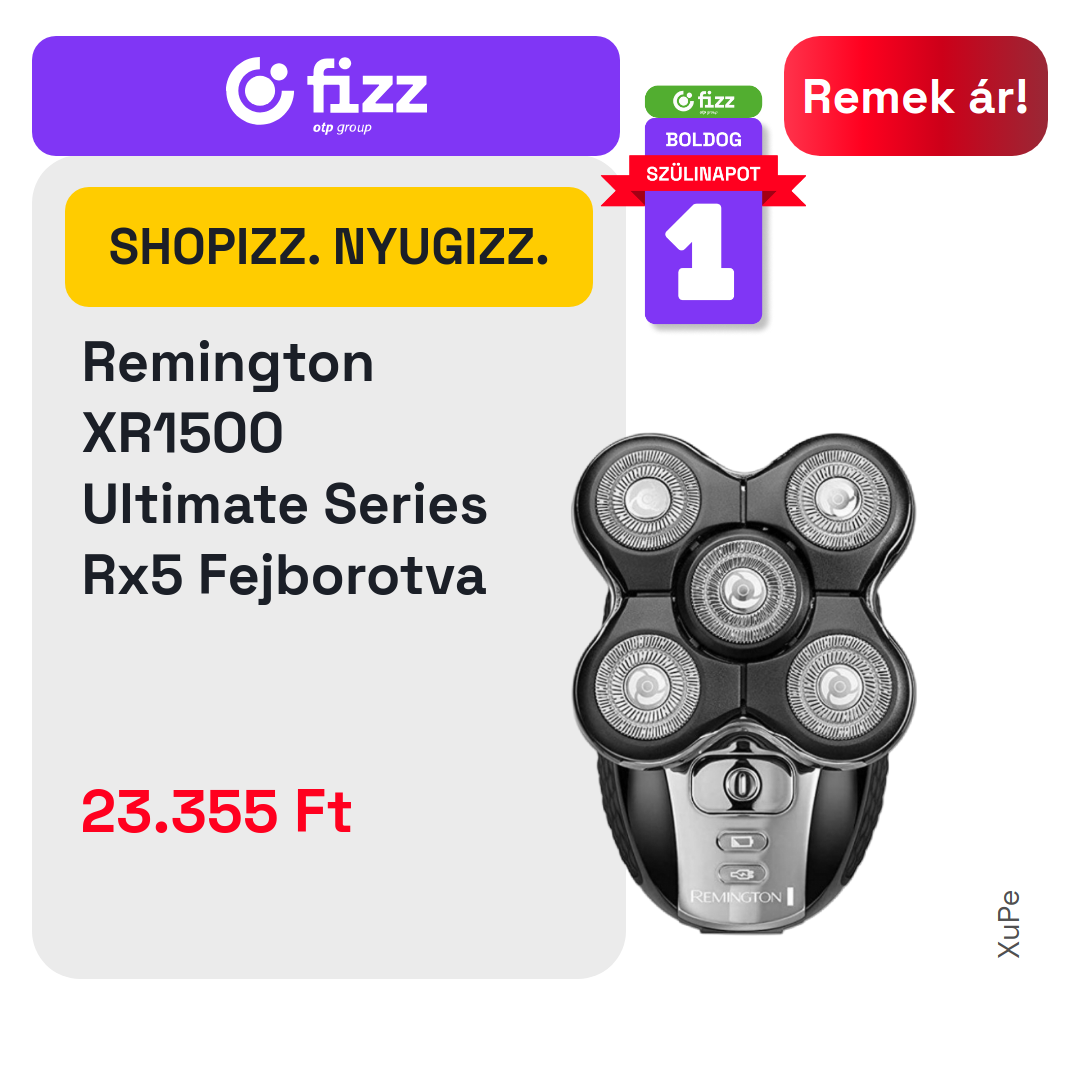The width and height of the screenshot is (1080, 1080).
Task: Select the yellow SHOPIZZ. NYUGIZZ. banner
Action: tap(329, 247)
